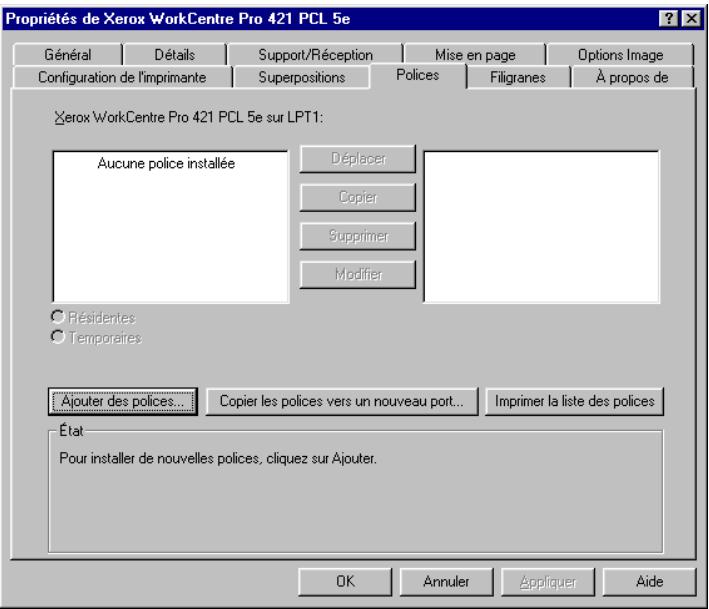Open the Général tab

[x=68, y=55]
